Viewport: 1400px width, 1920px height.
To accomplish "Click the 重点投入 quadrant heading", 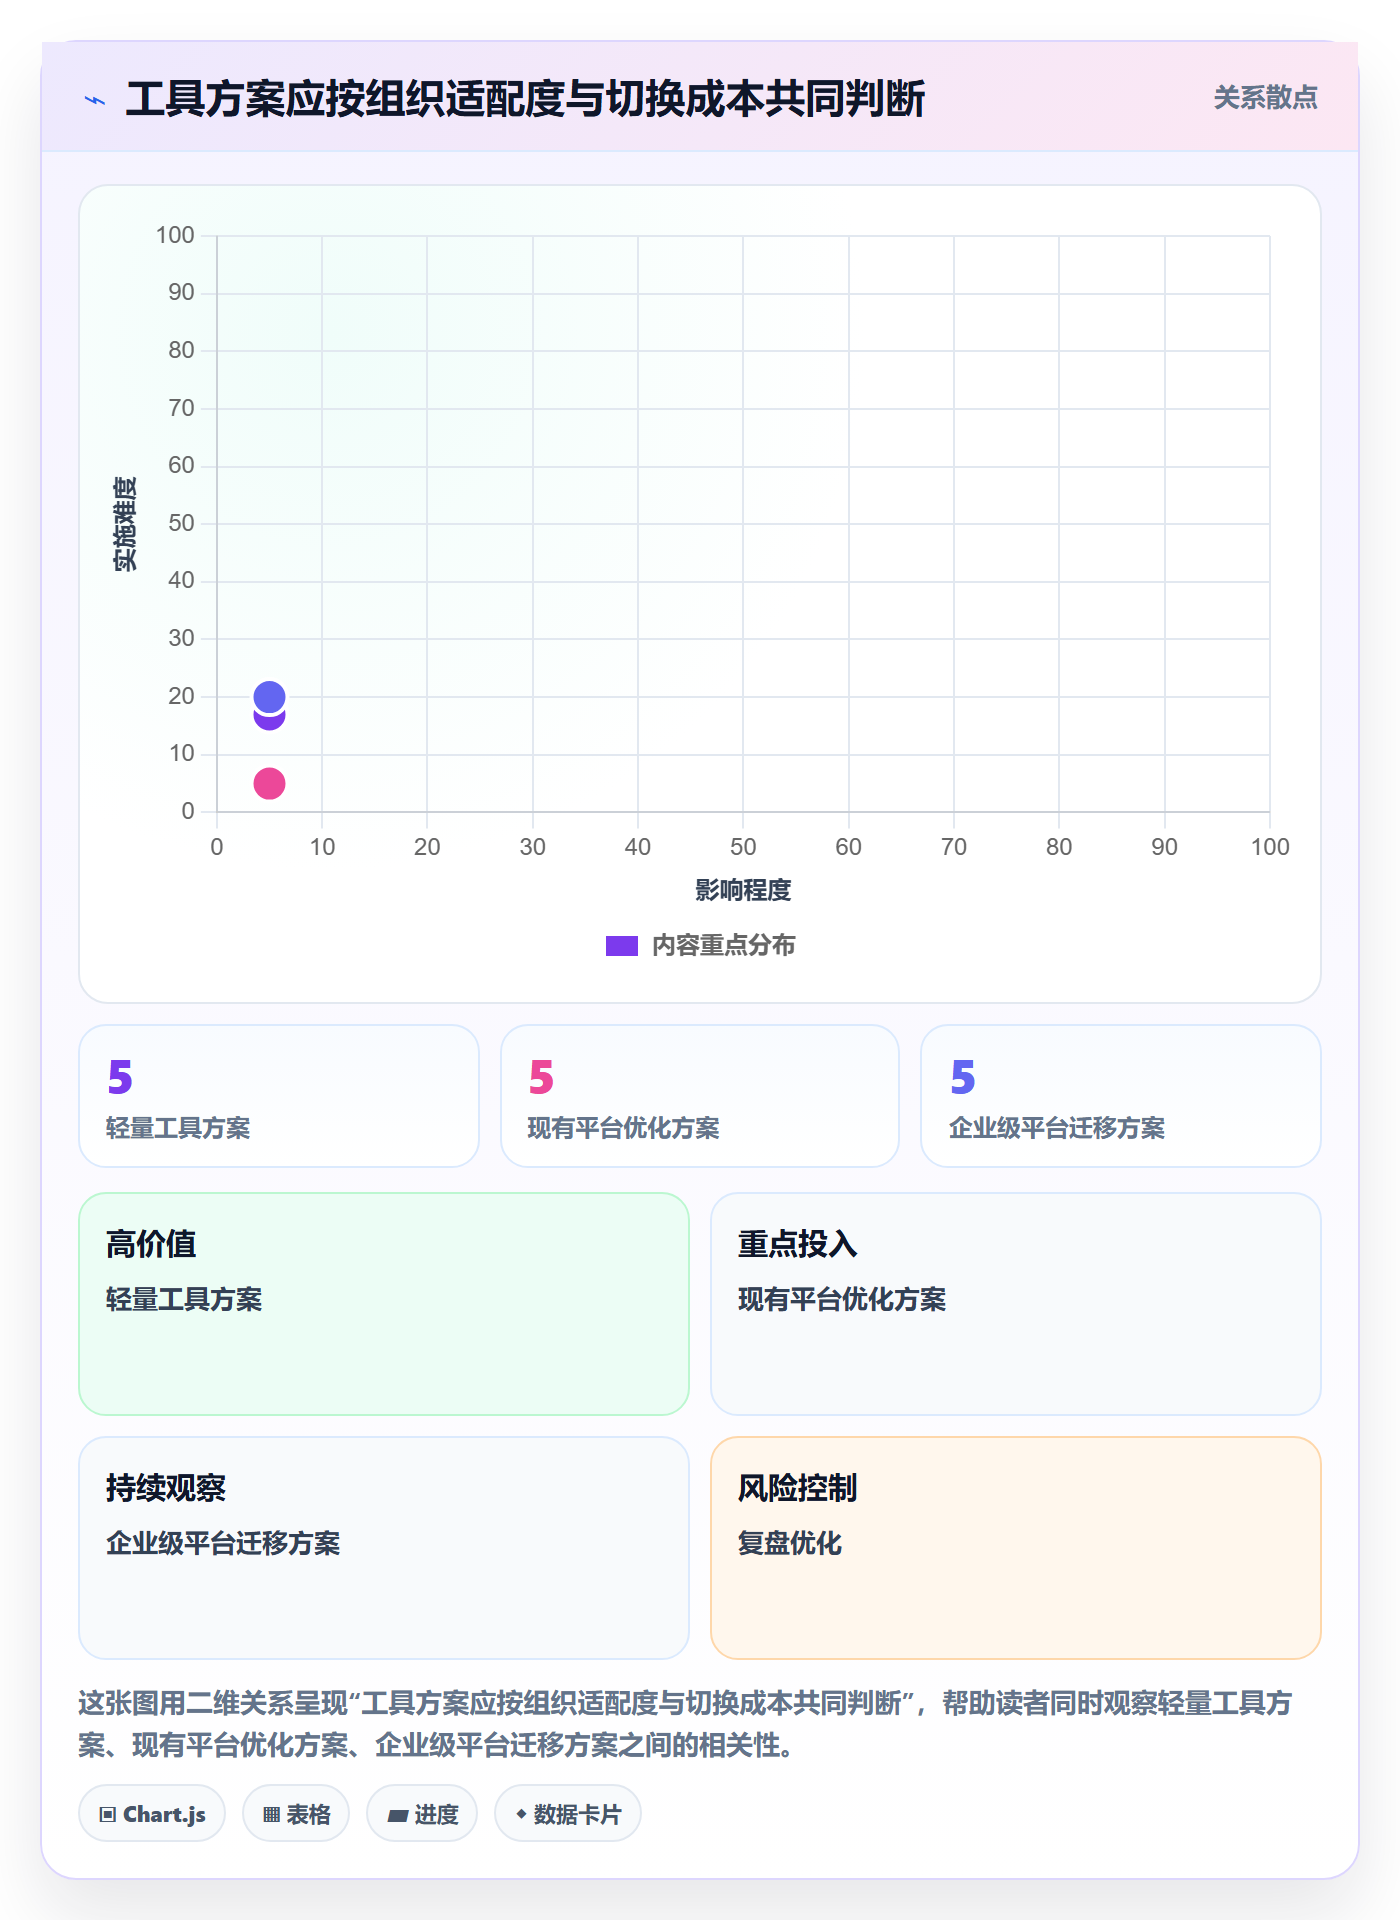I will 798,1244.
